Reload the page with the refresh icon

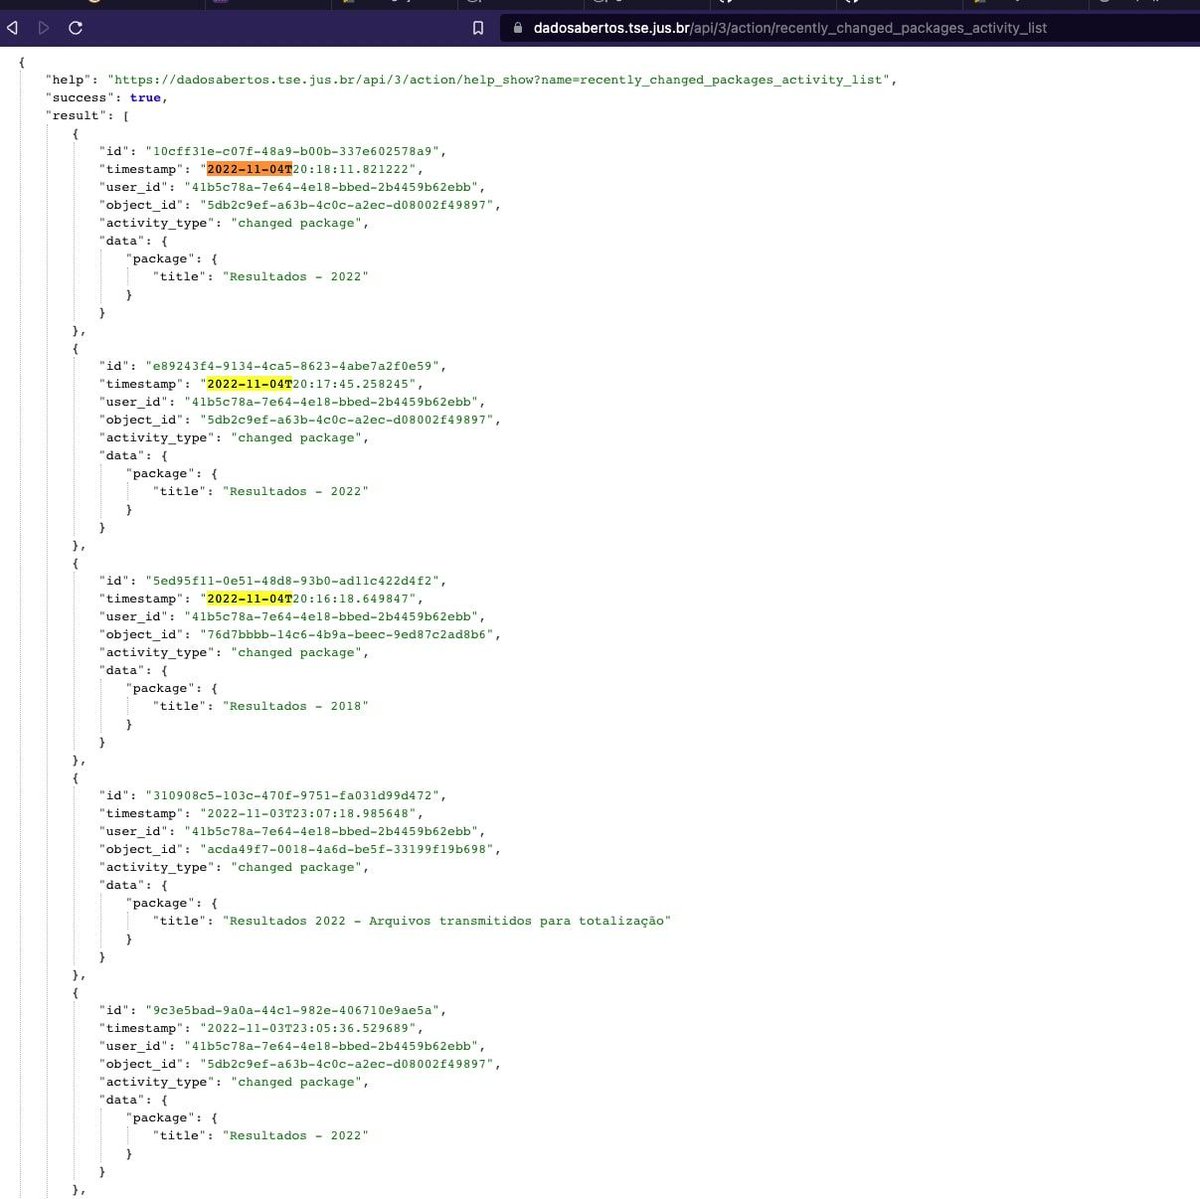tap(75, 28)
